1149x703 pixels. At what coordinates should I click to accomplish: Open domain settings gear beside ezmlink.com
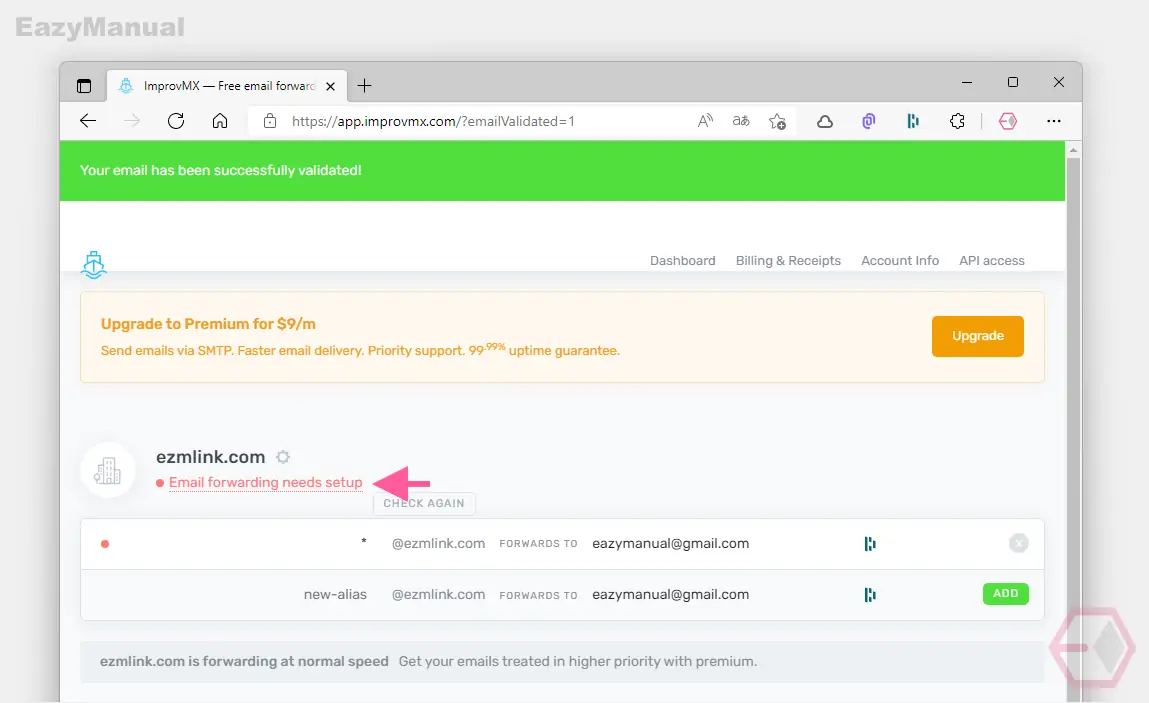point(283,457)
